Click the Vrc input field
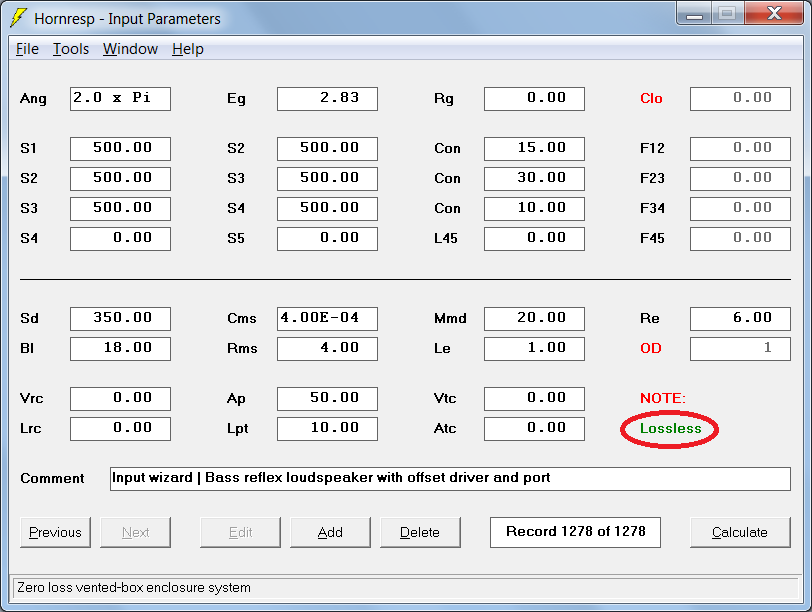The height and width of the screenshot is (612, 812). point(120,399)
